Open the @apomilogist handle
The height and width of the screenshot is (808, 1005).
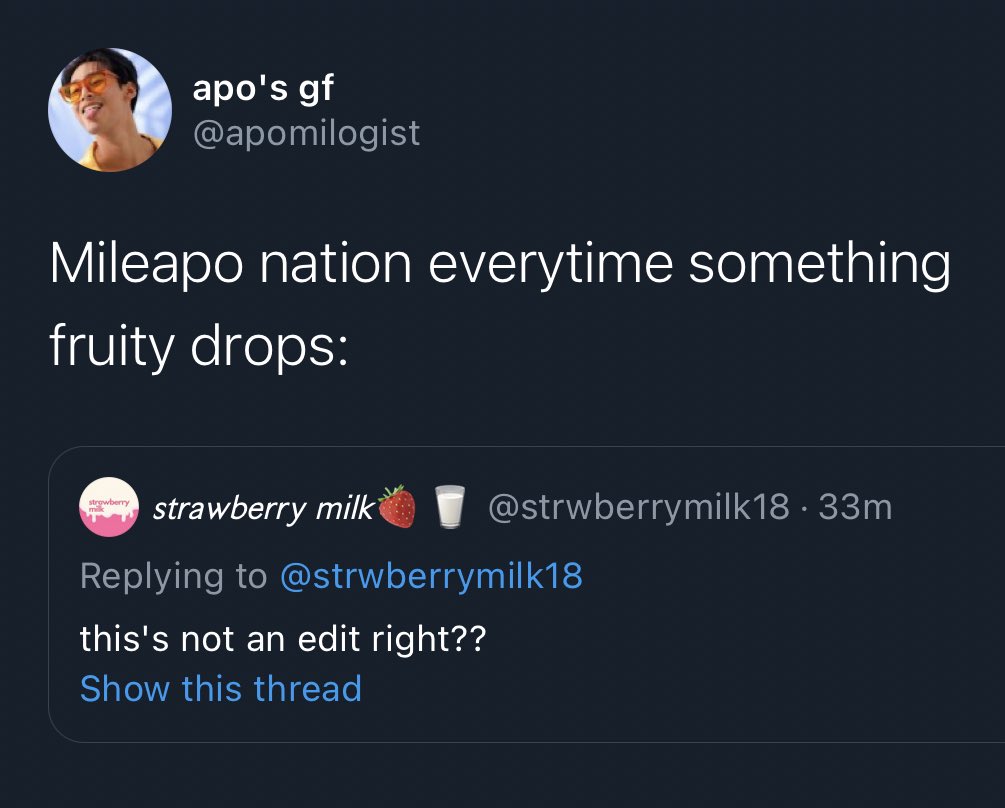(306, 133)
